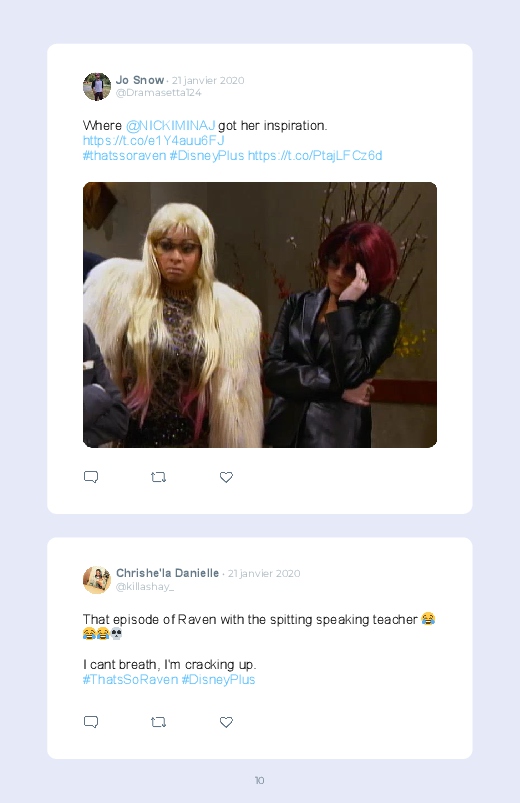The width and height of the screenshot is (520, 803).
Task: Reply to Chrishe'la Danielle's tweet
Action: (x=91, y=722)
